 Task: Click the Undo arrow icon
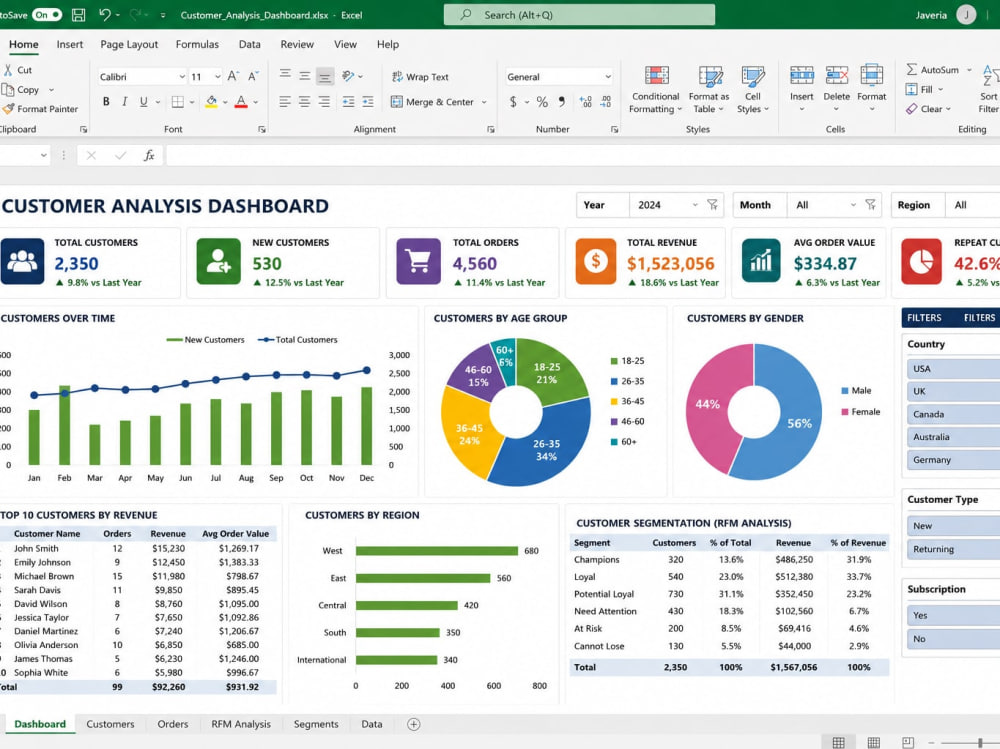[x=105, y=15]
